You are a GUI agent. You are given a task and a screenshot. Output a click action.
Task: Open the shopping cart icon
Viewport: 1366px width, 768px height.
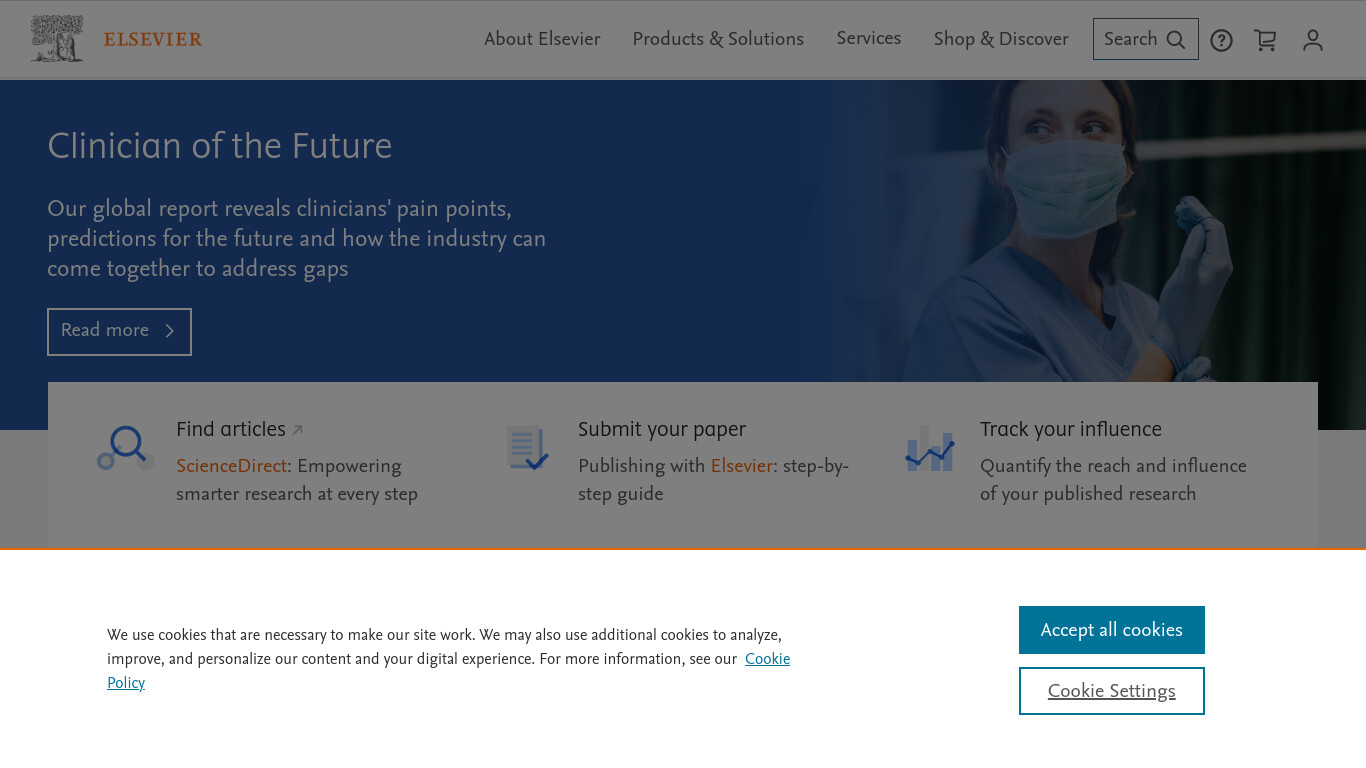(1265, 40)
